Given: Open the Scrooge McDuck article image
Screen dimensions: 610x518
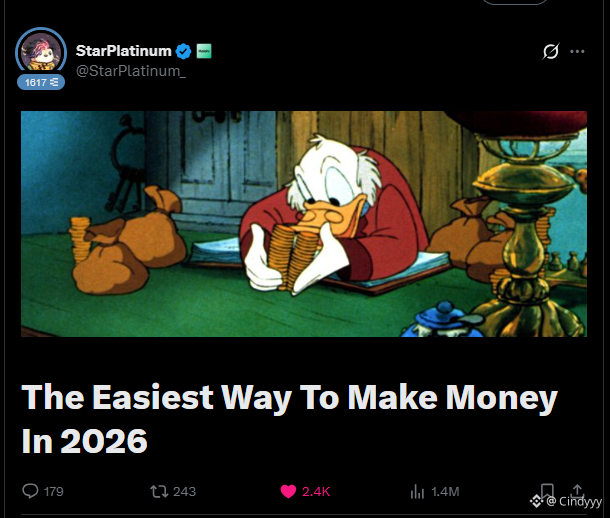Looking at the screenshot, I should pyautogui.click(x=304, y=224).
